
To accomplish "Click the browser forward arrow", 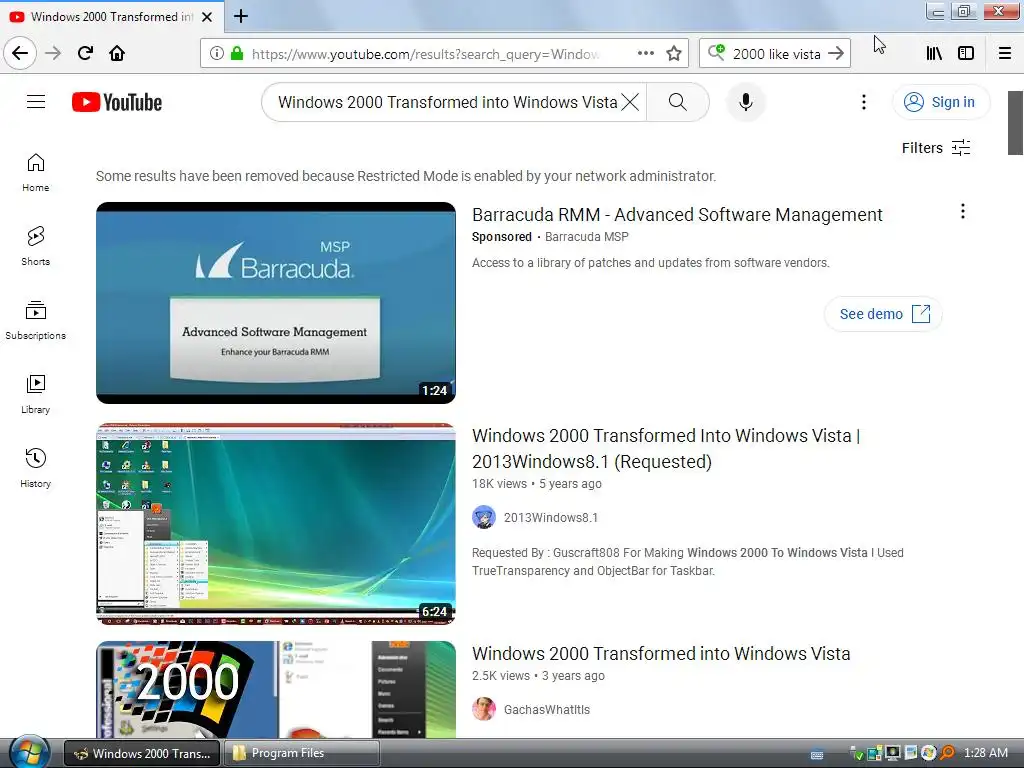I will [x=53, y=53].
